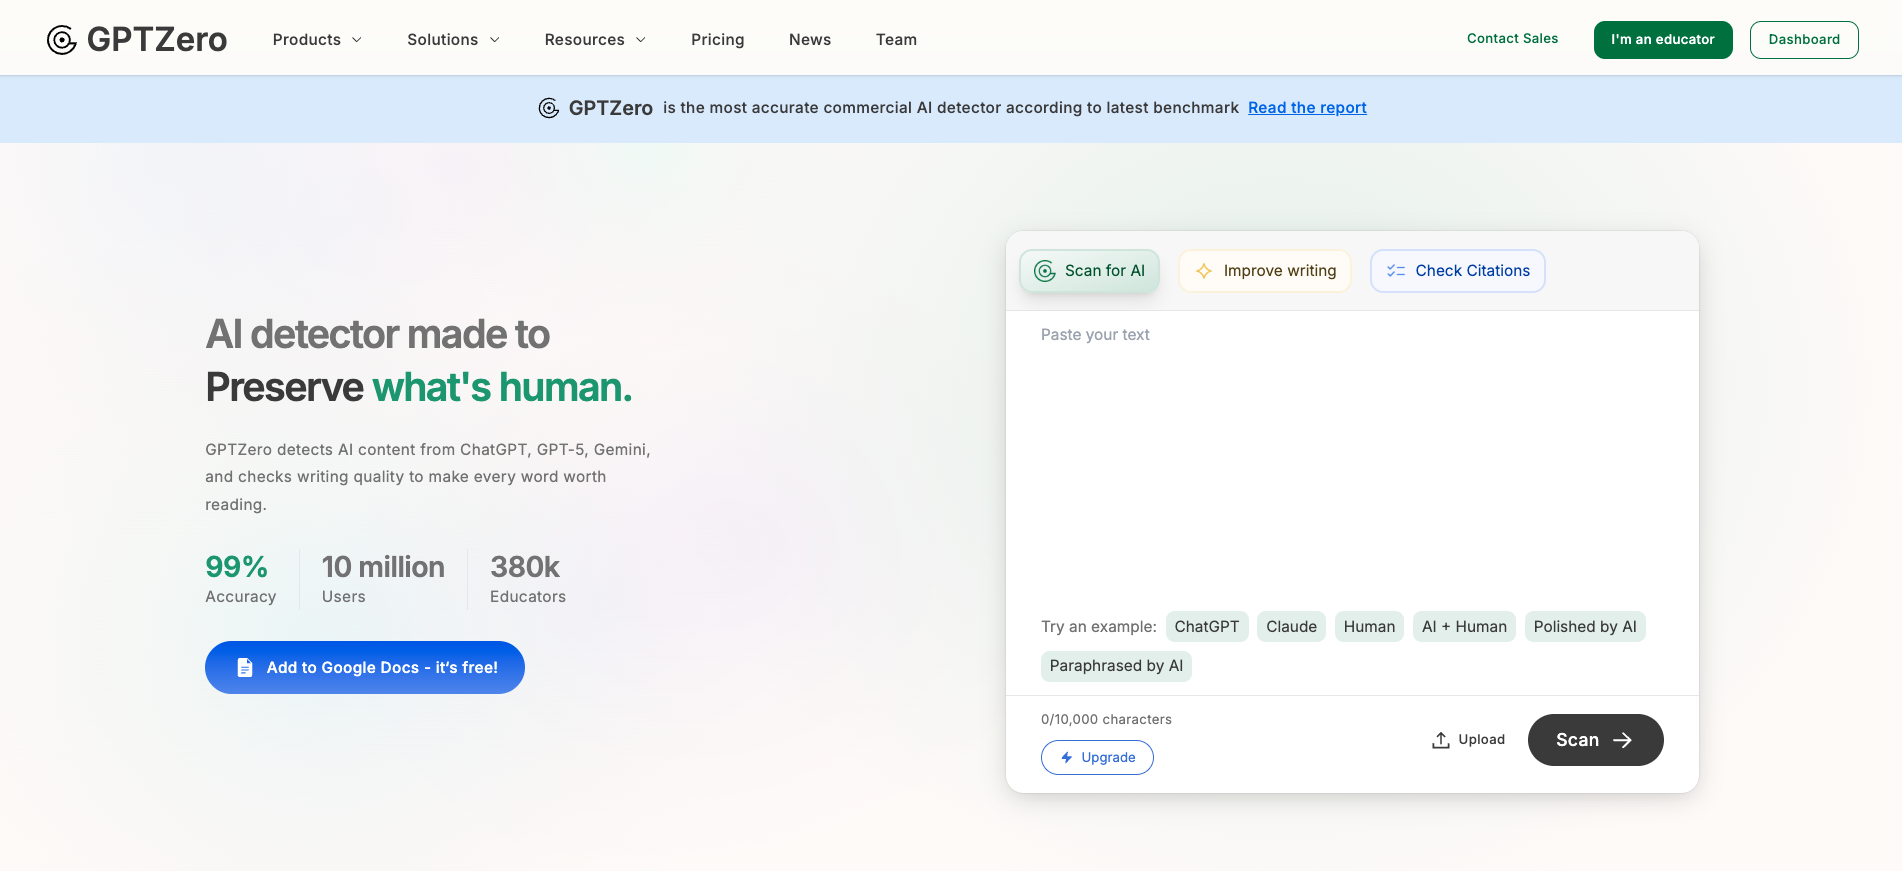Click the document icon on Google Docs button

[245, 668]
